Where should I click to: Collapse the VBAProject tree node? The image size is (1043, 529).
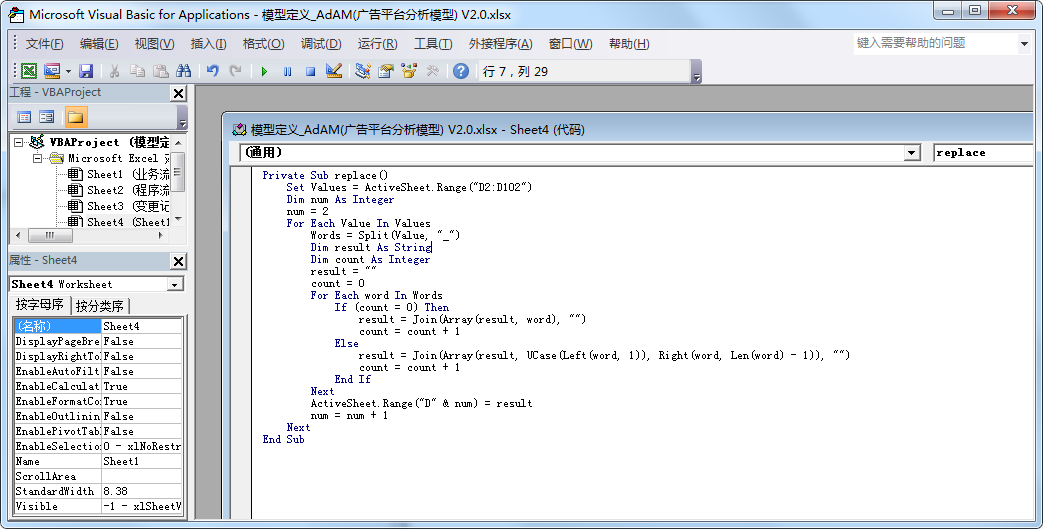click(19, 142)
